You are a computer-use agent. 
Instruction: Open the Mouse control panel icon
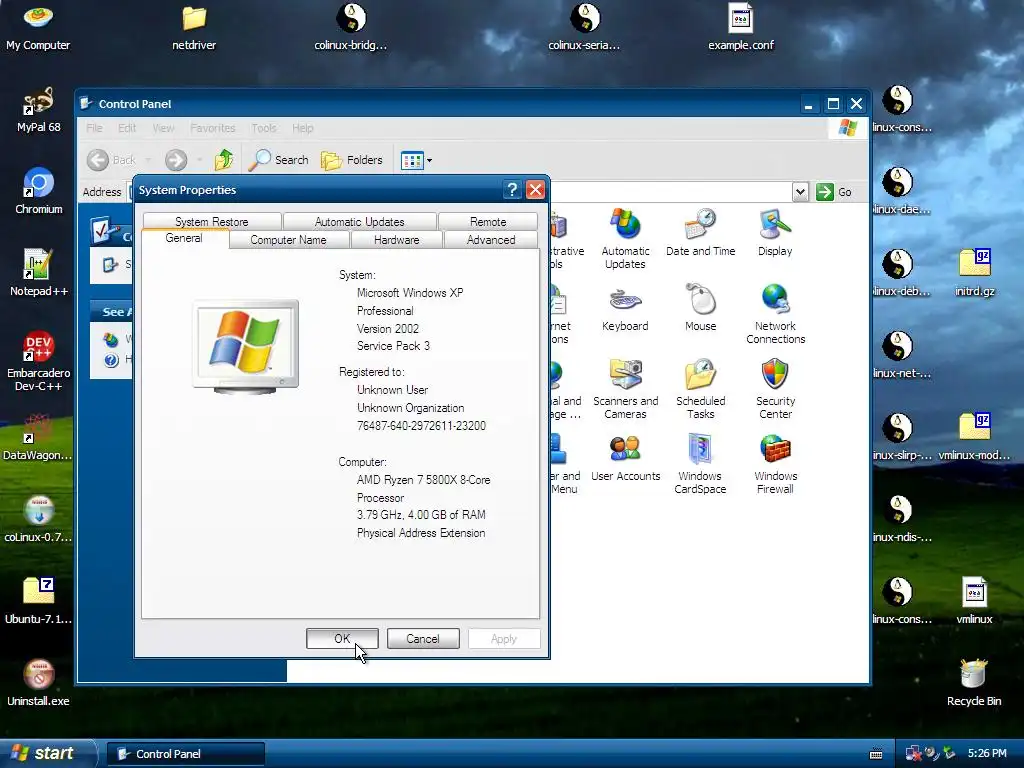coord(700,308)
